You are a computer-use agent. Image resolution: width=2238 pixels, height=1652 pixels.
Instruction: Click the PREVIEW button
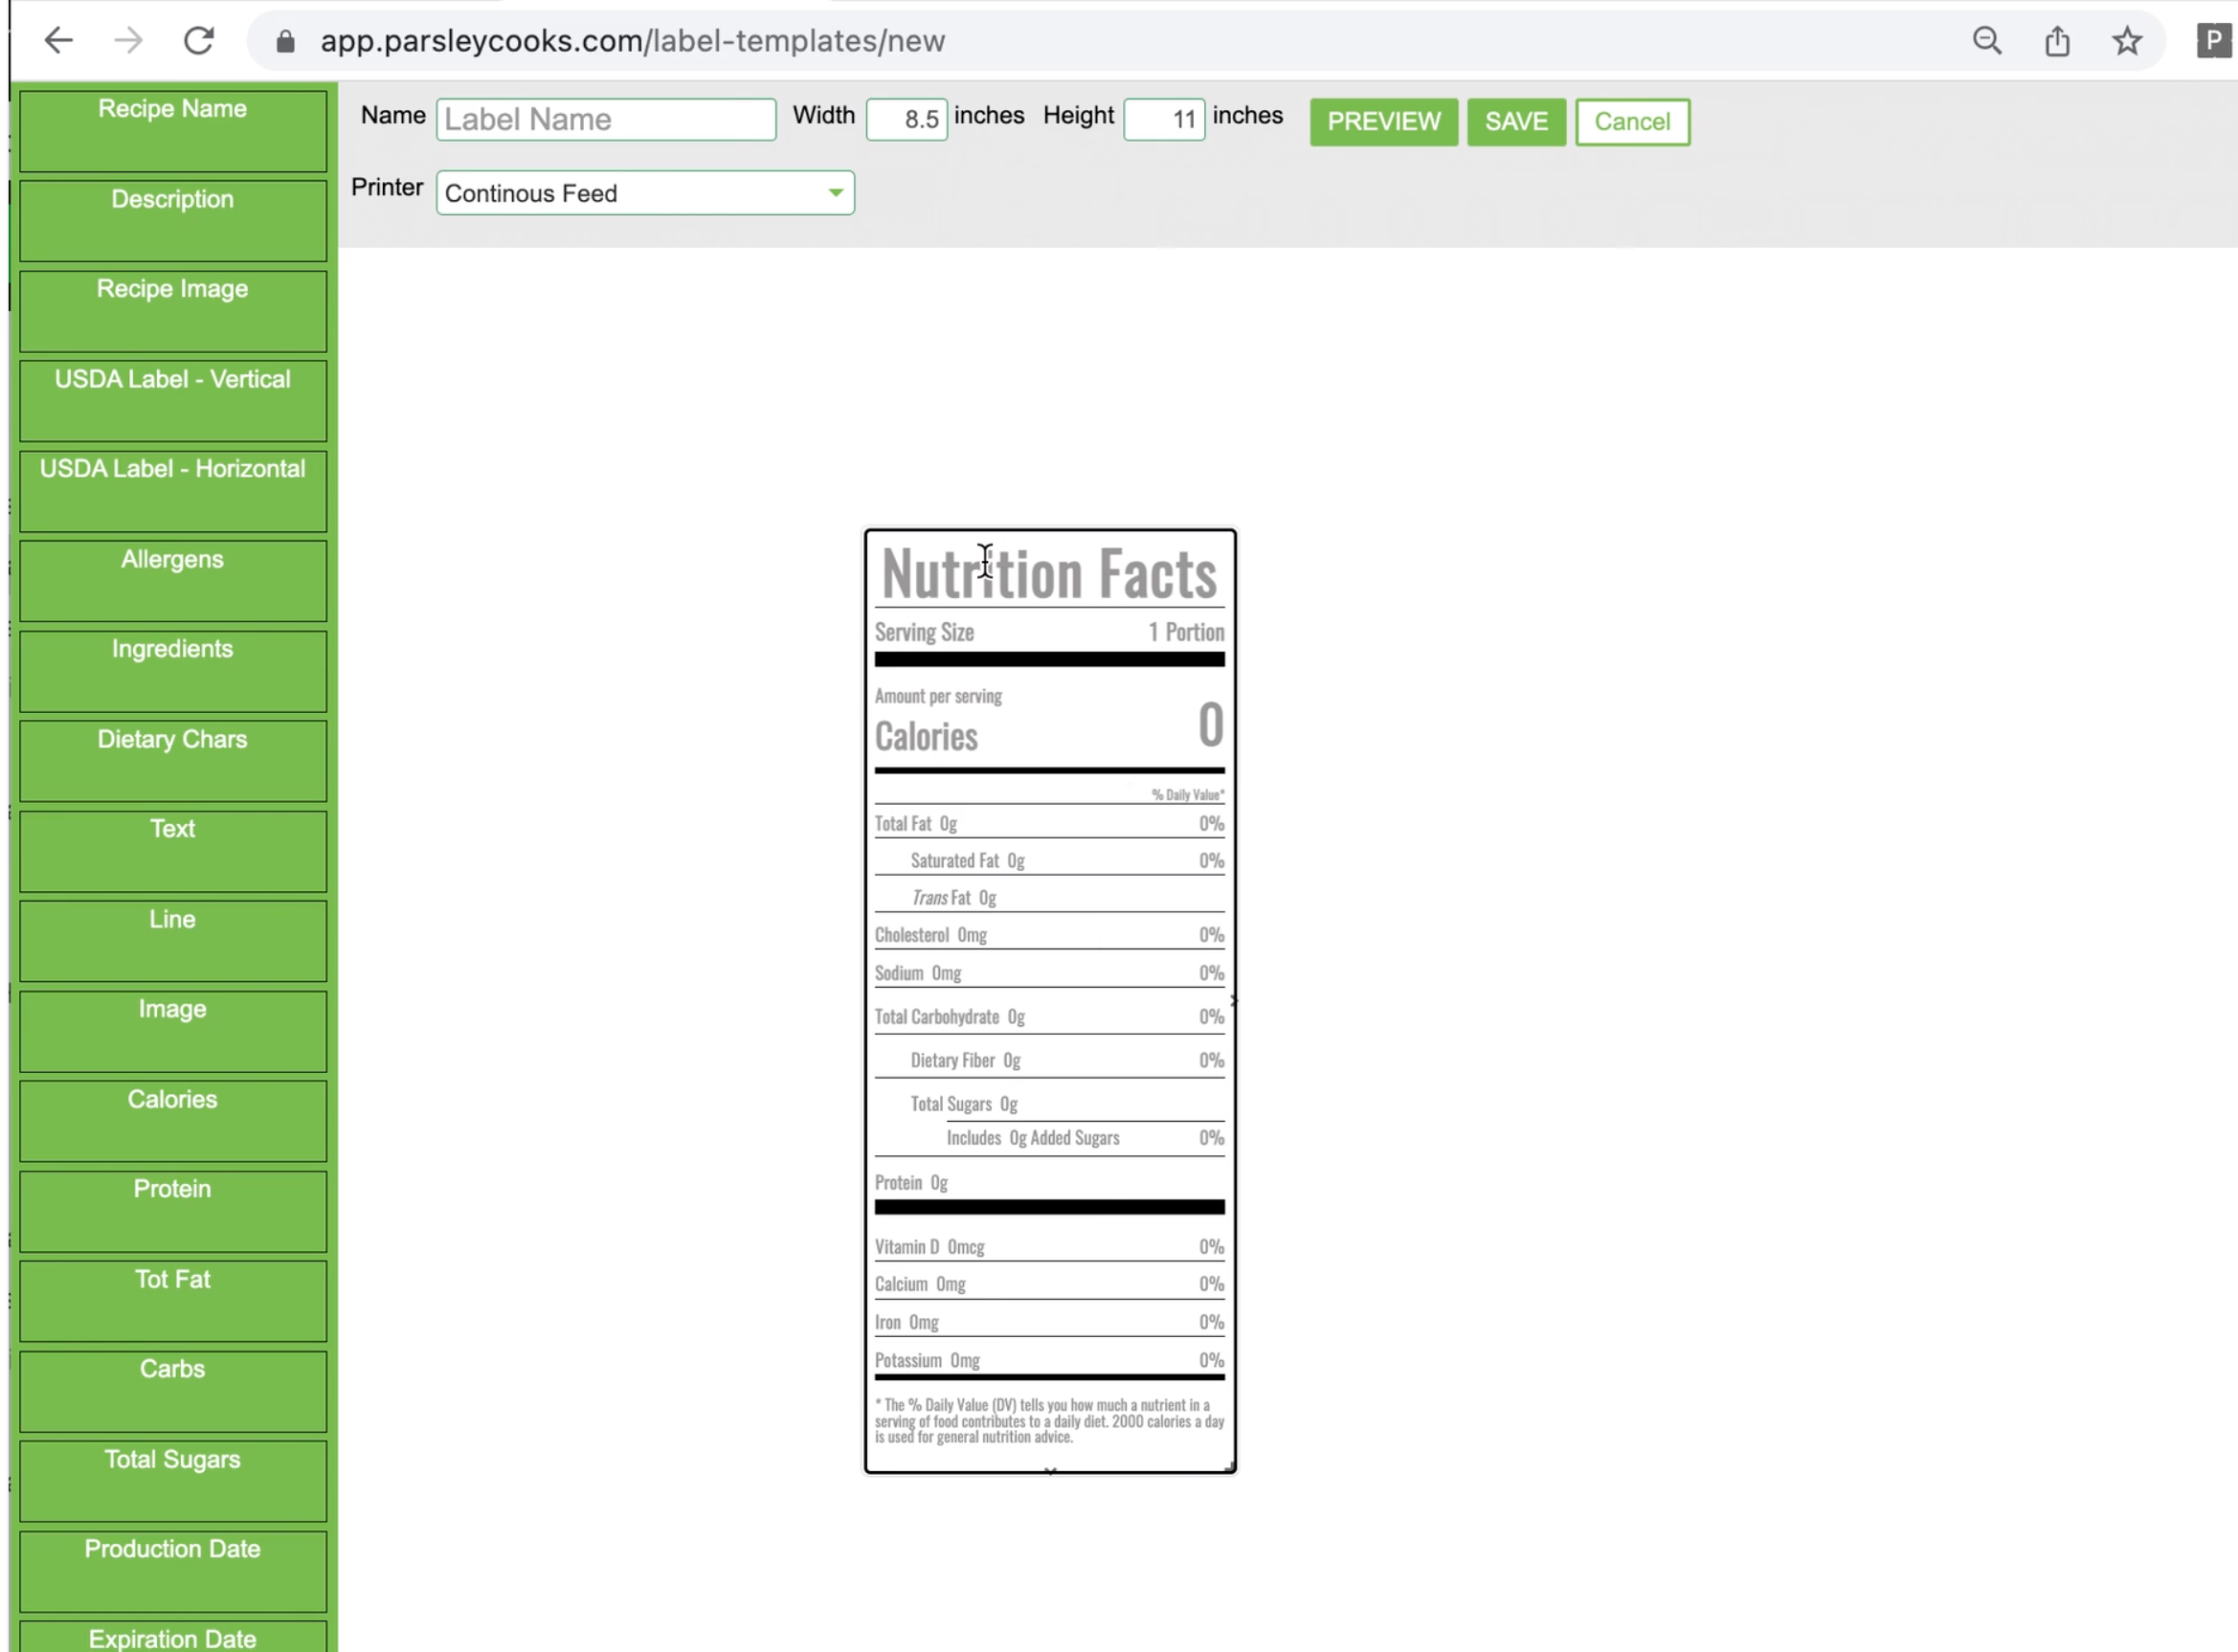coord(1384,121)
